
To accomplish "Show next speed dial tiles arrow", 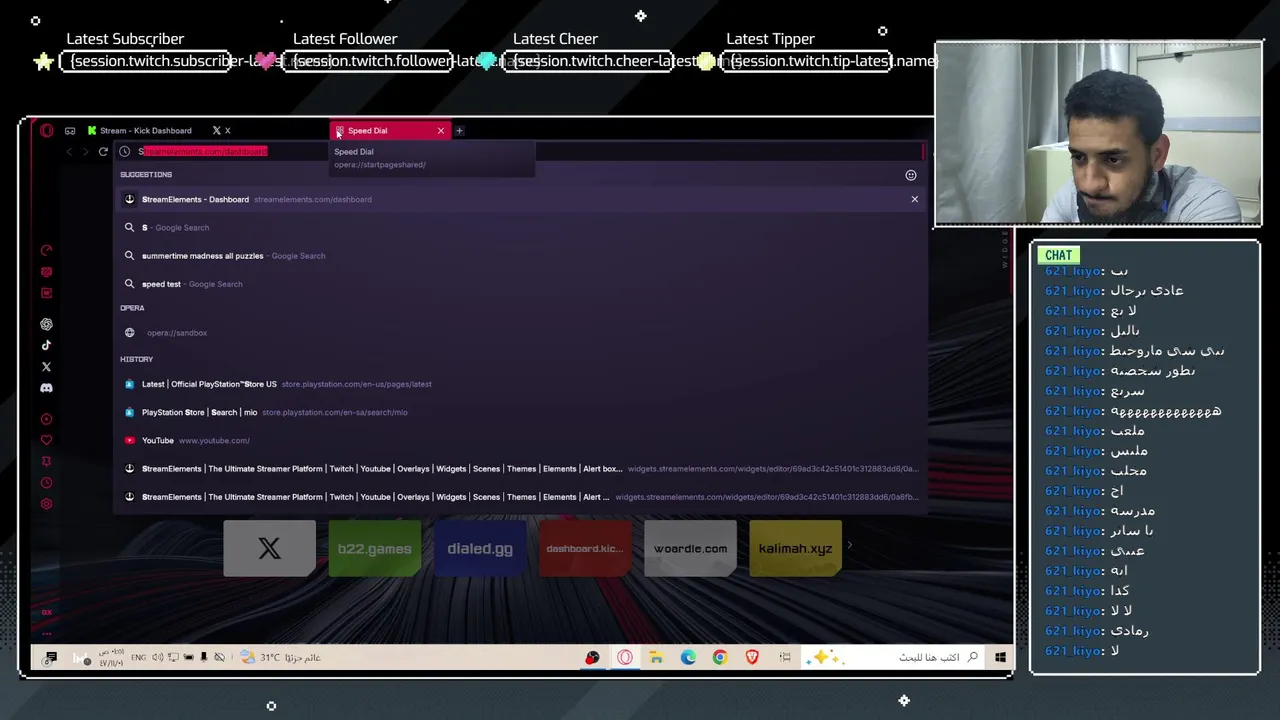I will click(850, 545).
